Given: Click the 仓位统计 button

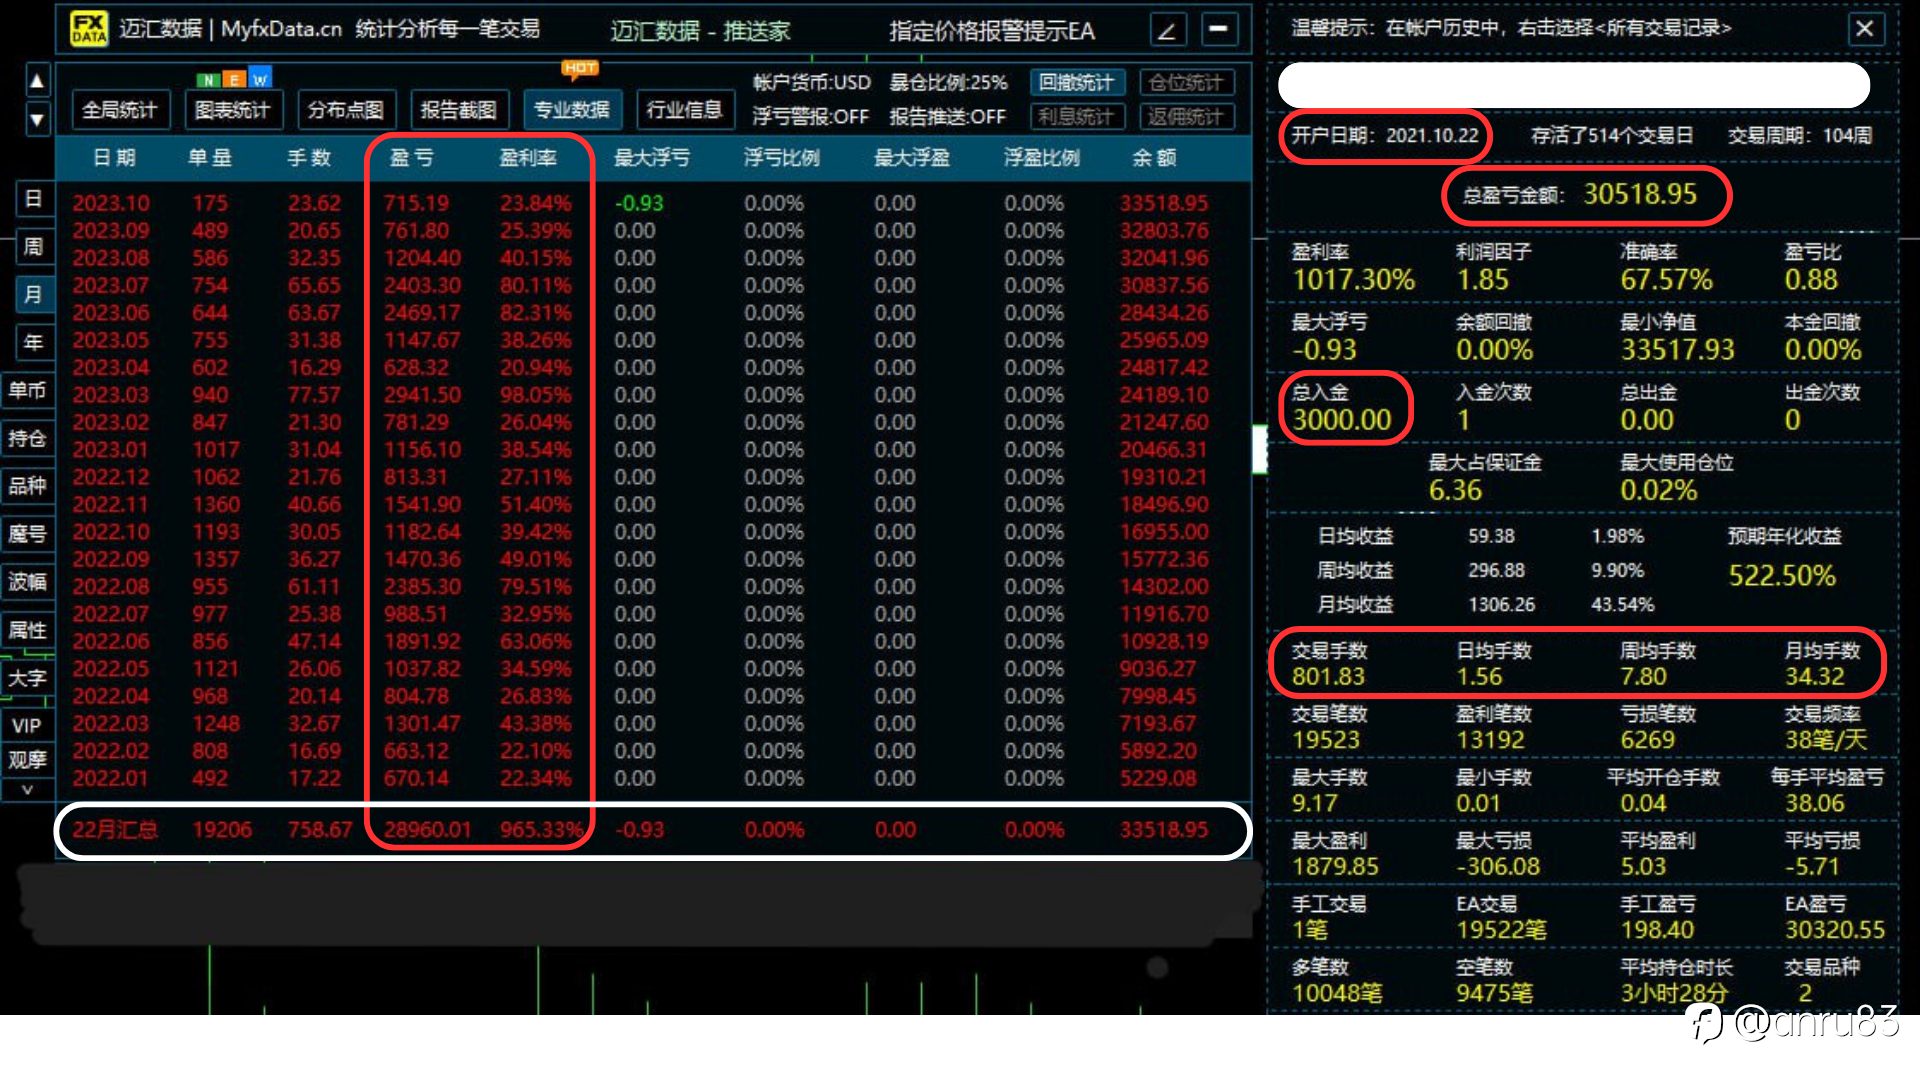Looking at the screenshot, I should point(1186,82).
